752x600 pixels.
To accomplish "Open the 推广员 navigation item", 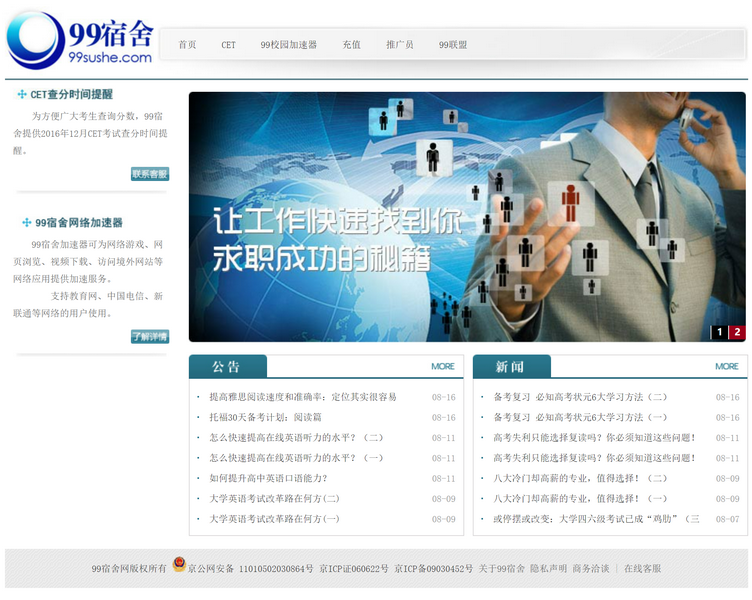I will (x=399, y=45).
